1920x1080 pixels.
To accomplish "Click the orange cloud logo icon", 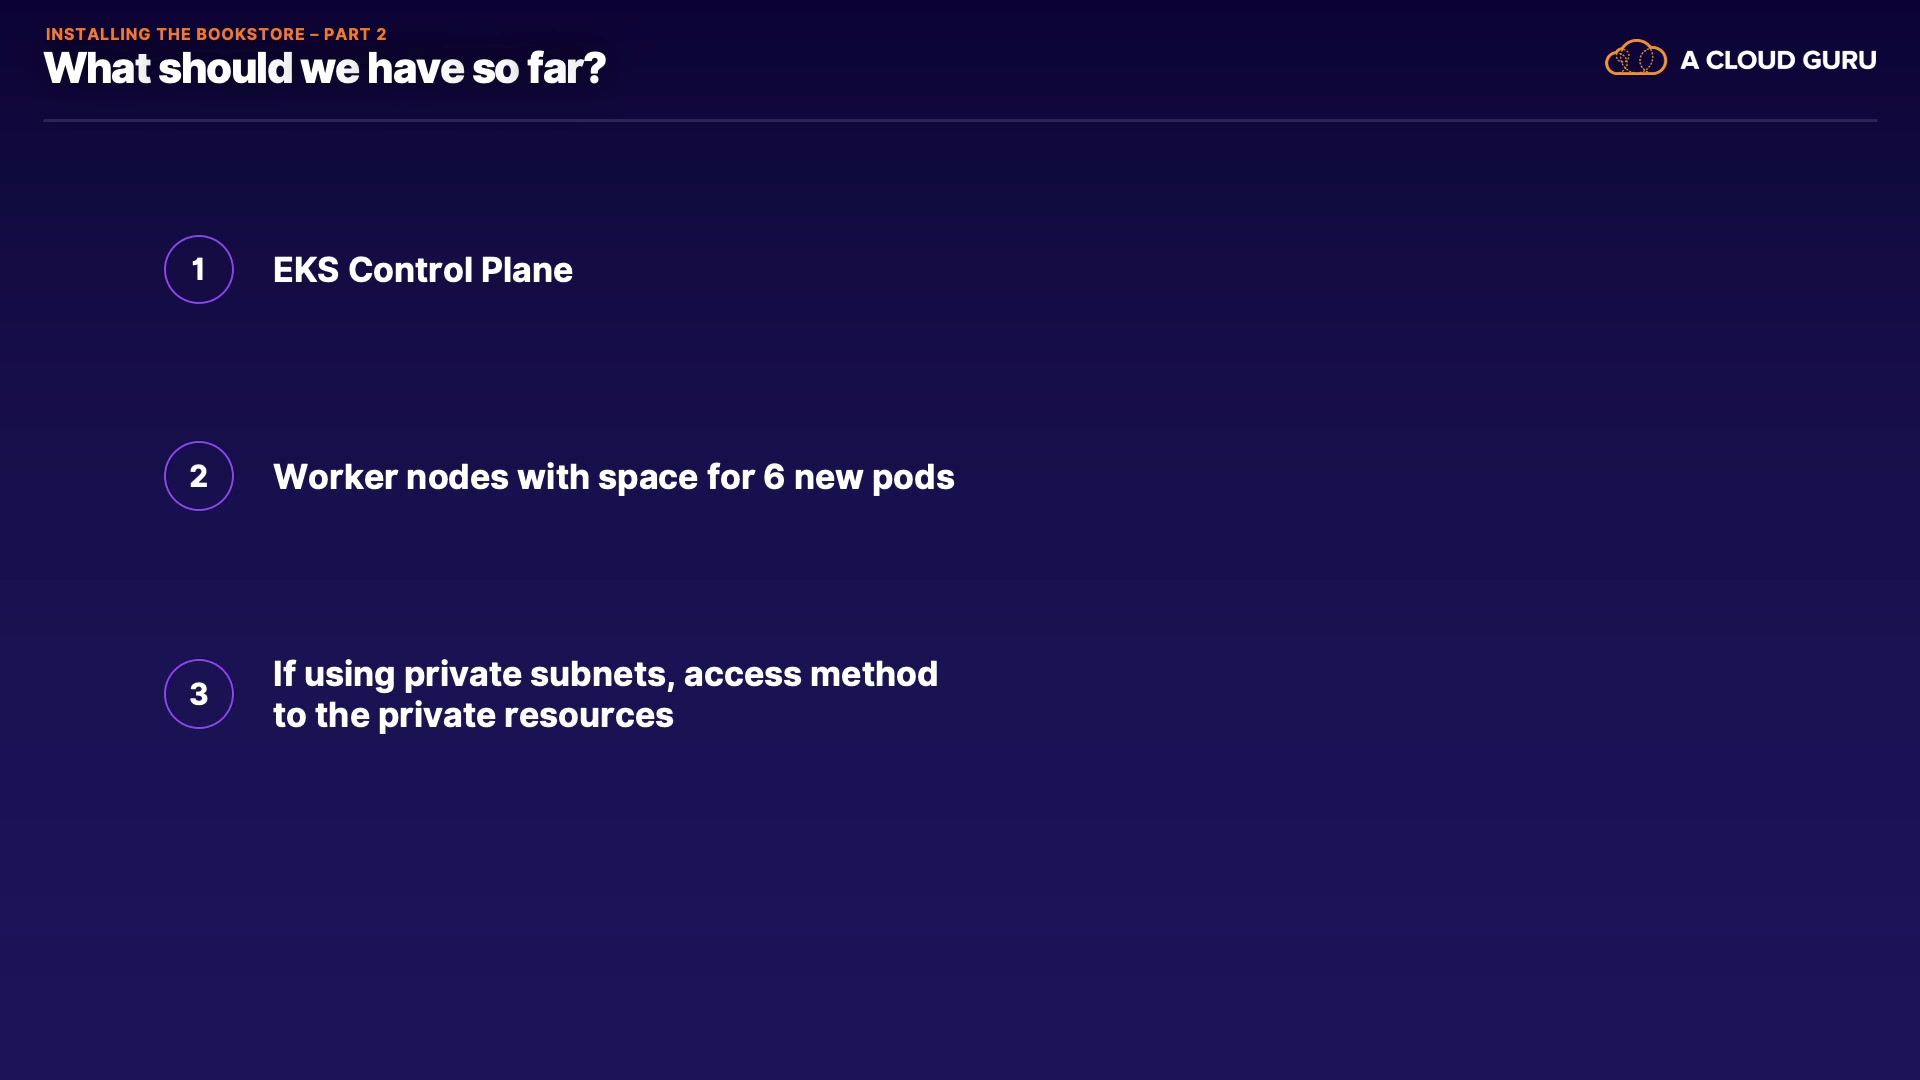I will [x=1635, y=58].
